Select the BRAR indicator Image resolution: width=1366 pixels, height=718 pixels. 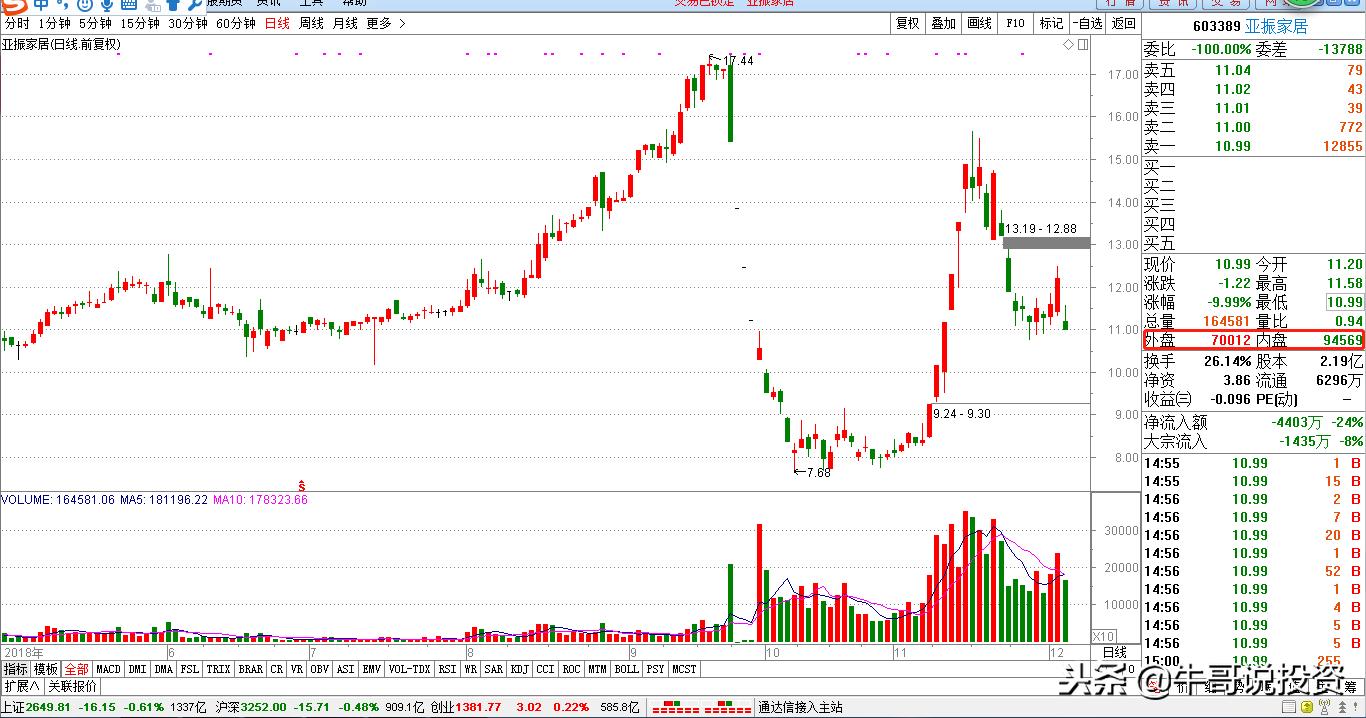[250, 669]
